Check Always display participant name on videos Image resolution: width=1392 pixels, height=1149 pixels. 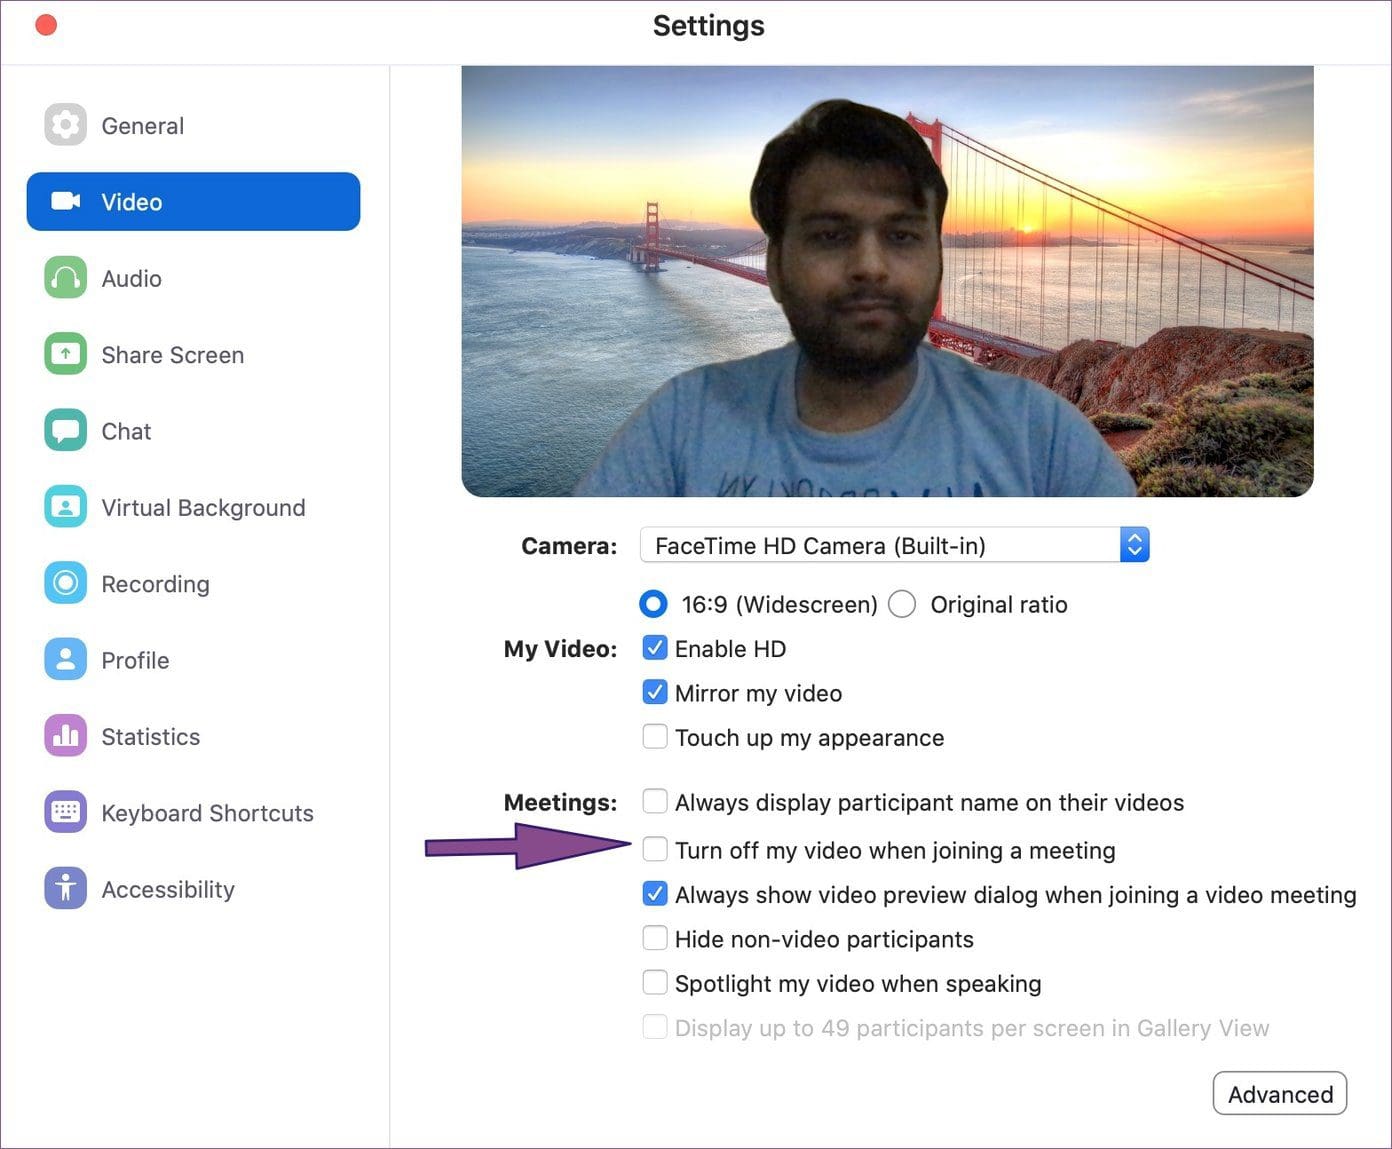[655, 801]
